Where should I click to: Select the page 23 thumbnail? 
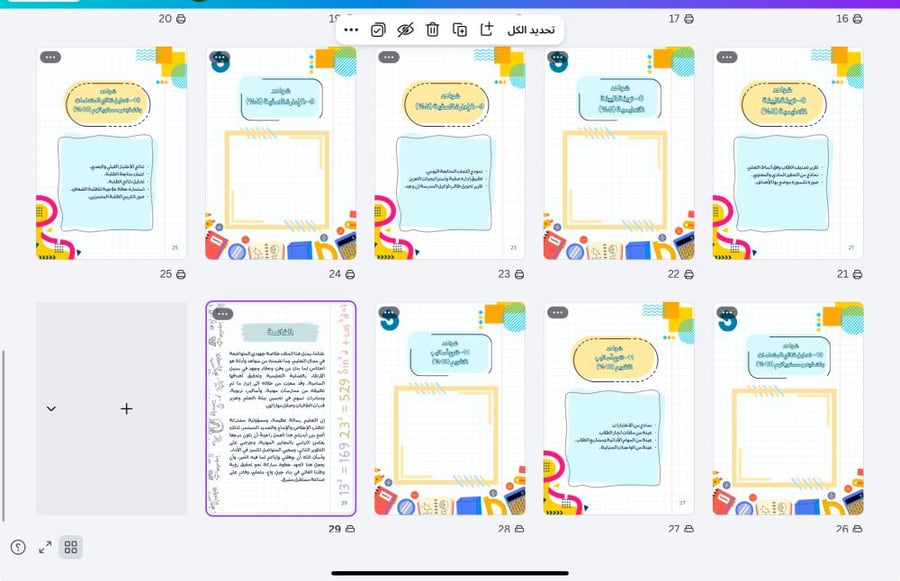pyautogui.click(x=450, y=153)
